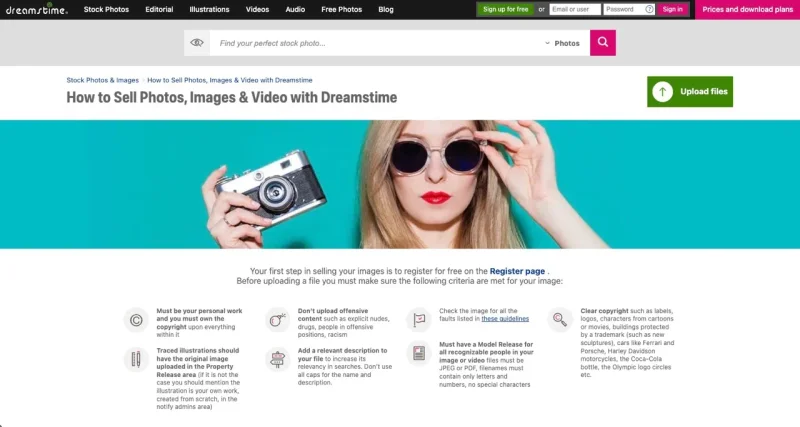Click the page heading How to Sell Photos
Viewport: 800px width, 427px height.
click(x=232, y=97)
